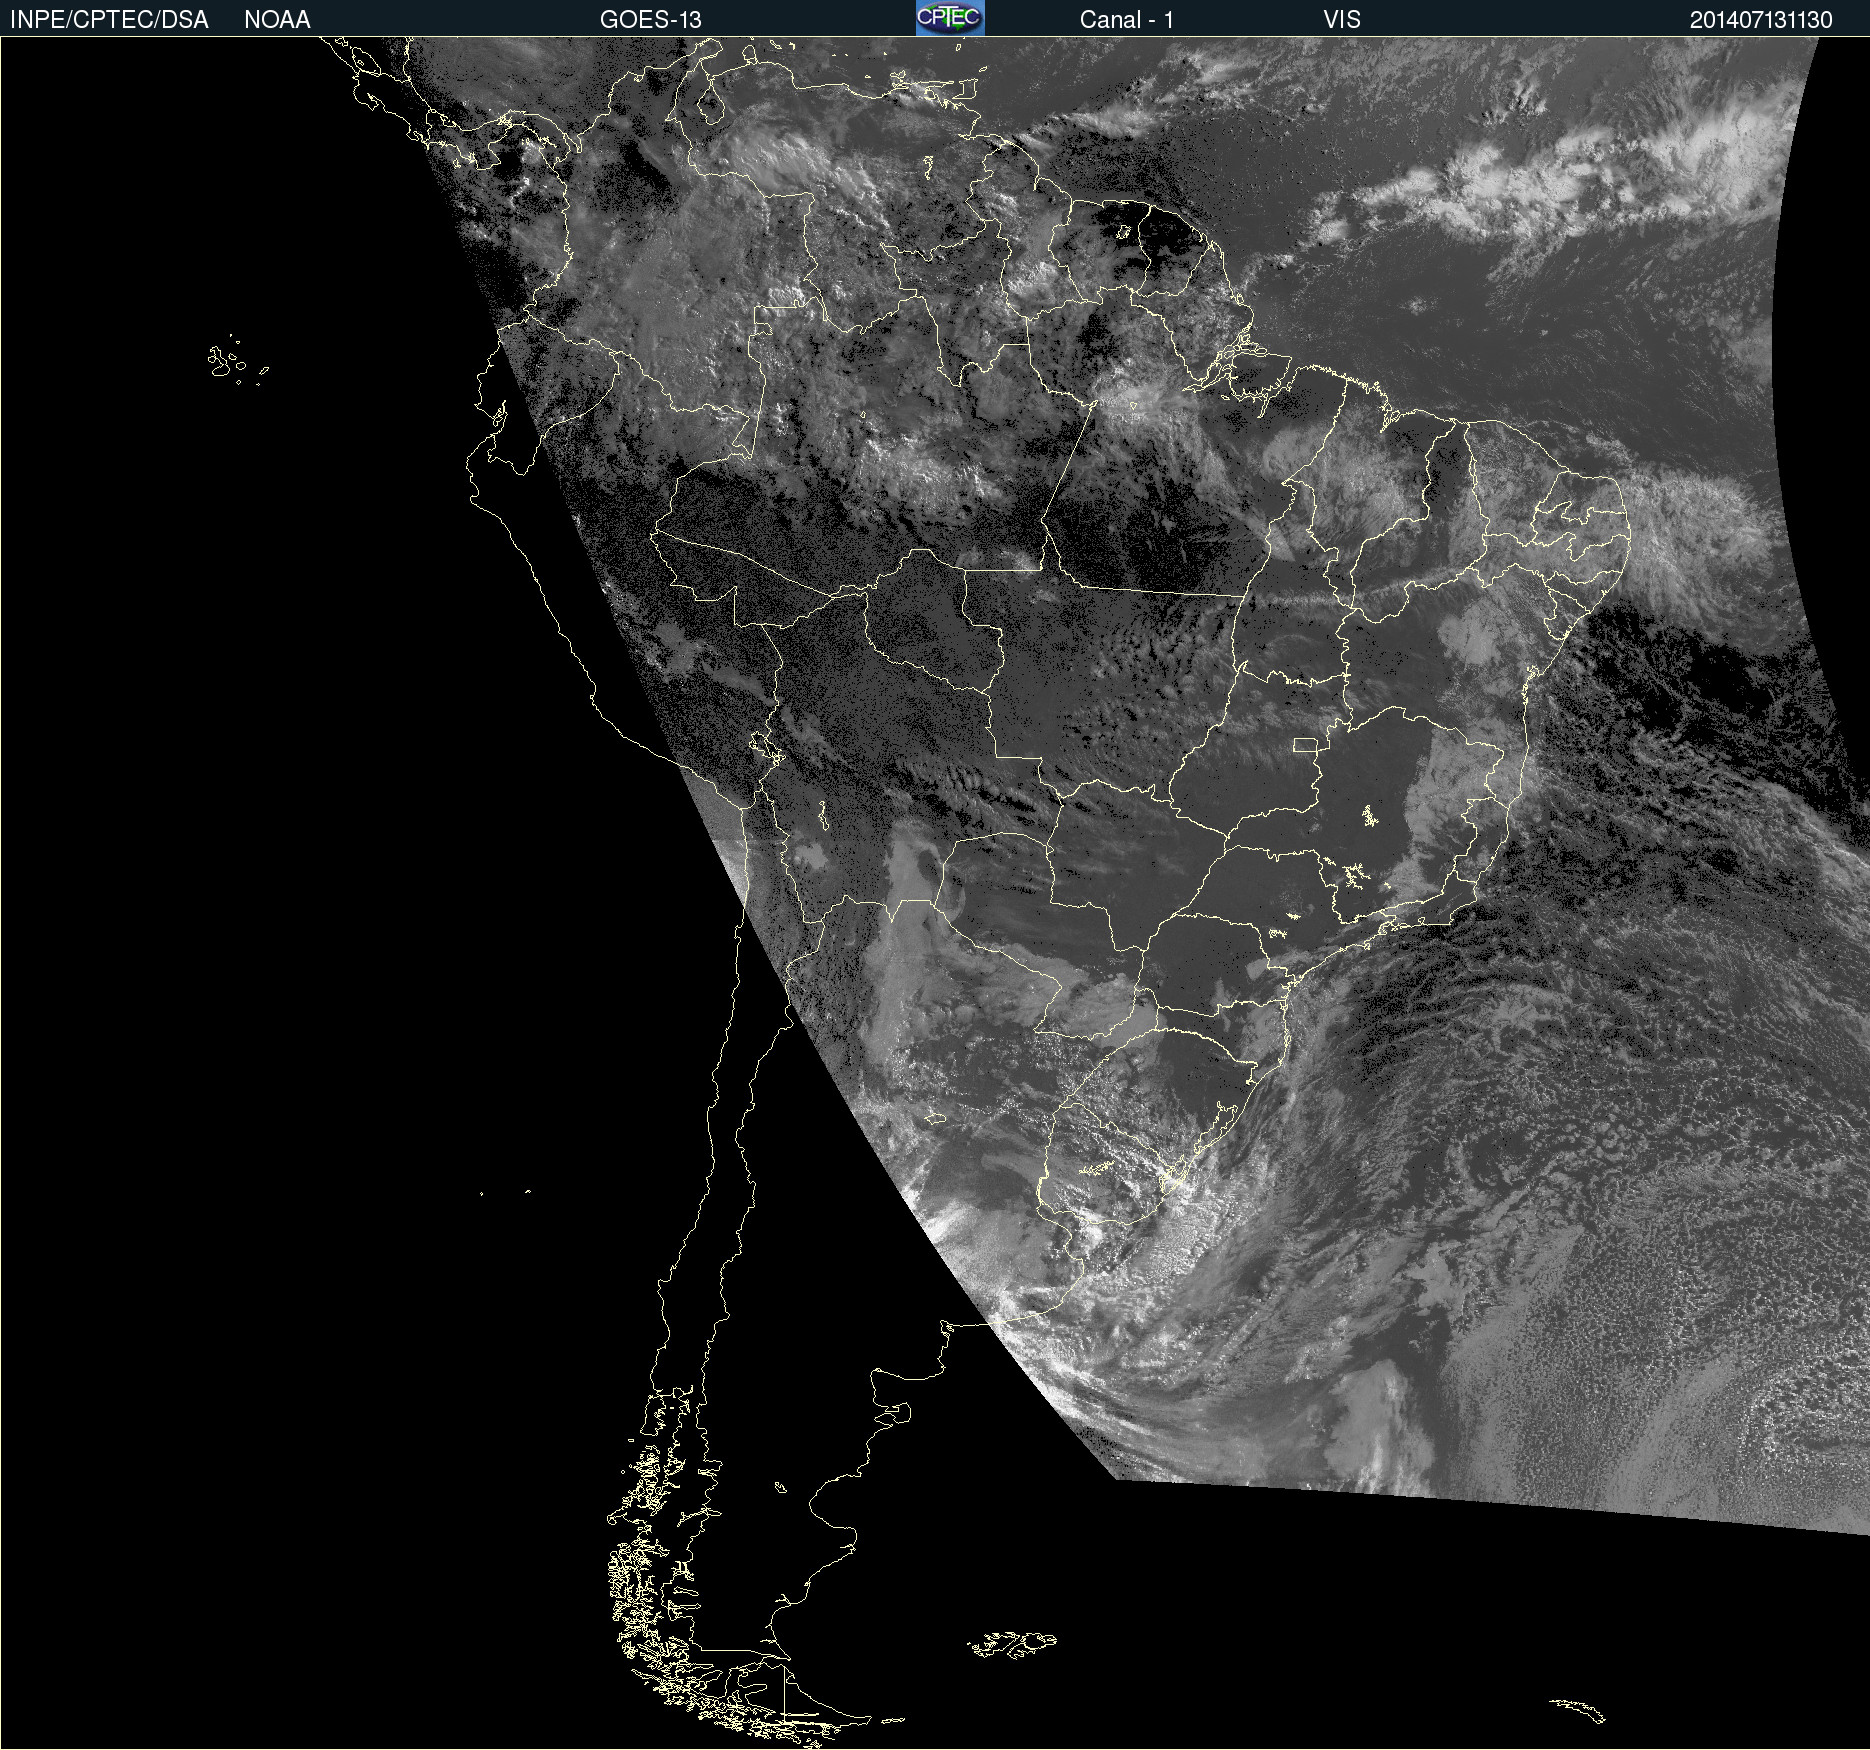The height and width of the screenshot is (1750, 1870).
Task: Click the NOAA label in header
Action: (x=277, y=20)
